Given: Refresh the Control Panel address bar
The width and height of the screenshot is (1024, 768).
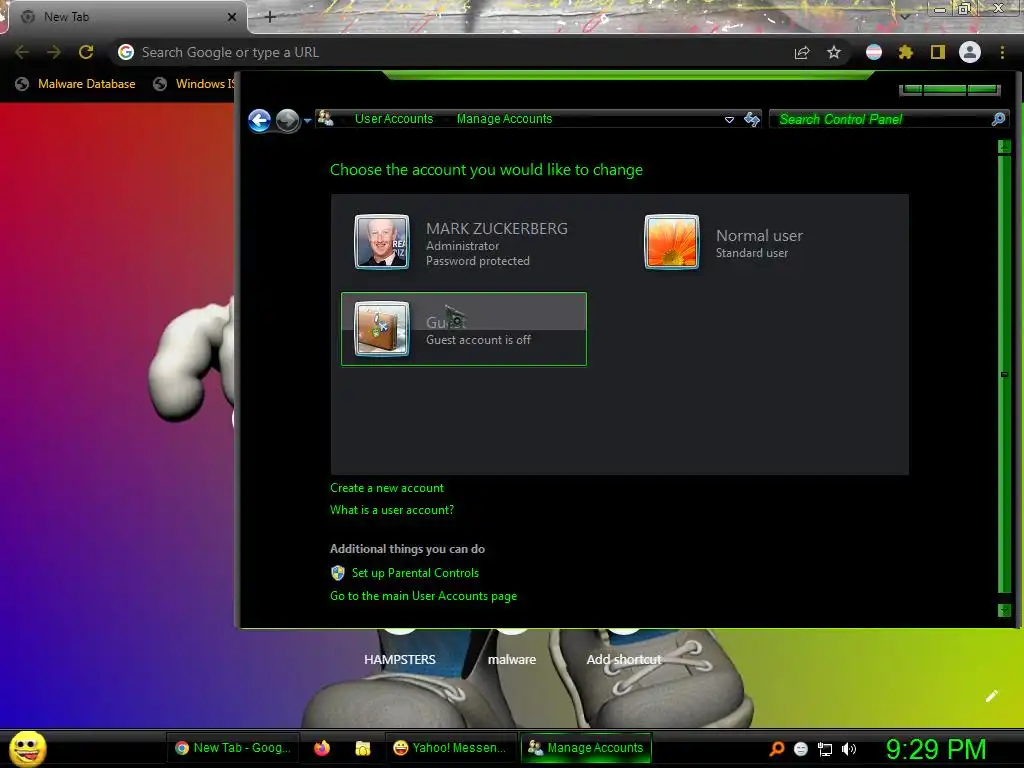Looking at the screenshot, I should (752, 119).
